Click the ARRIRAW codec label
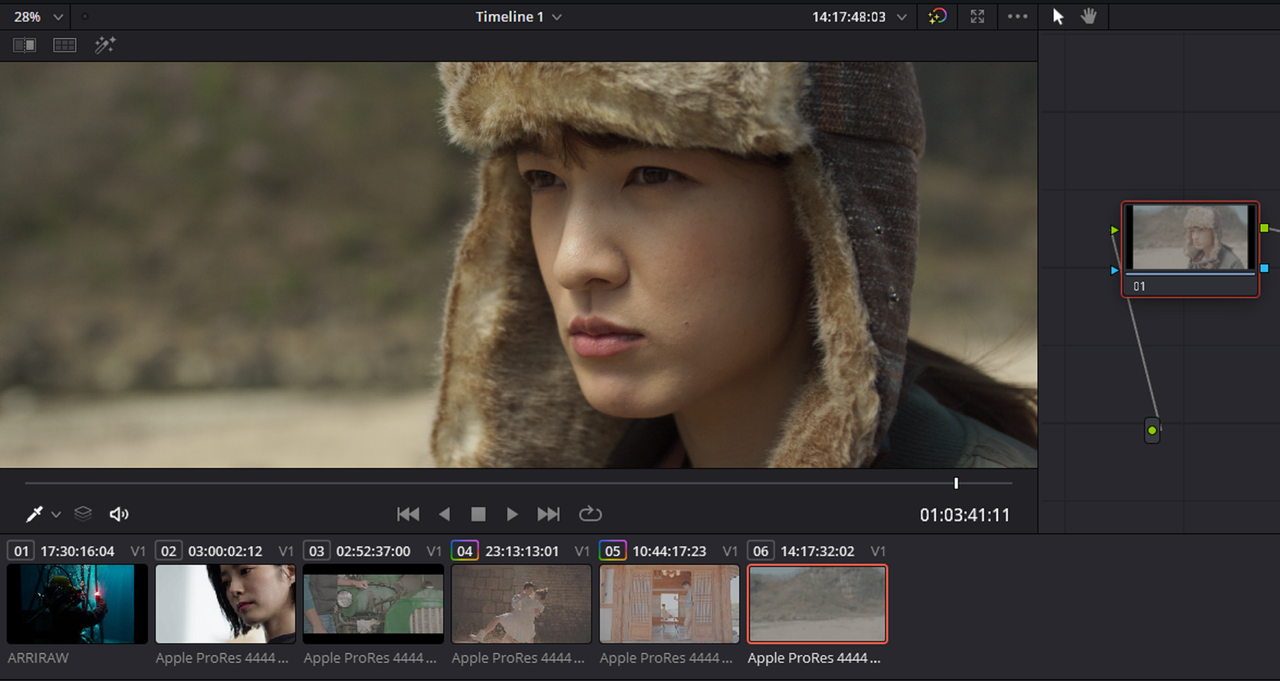The image size is (1280, 681). click(39, 658)
